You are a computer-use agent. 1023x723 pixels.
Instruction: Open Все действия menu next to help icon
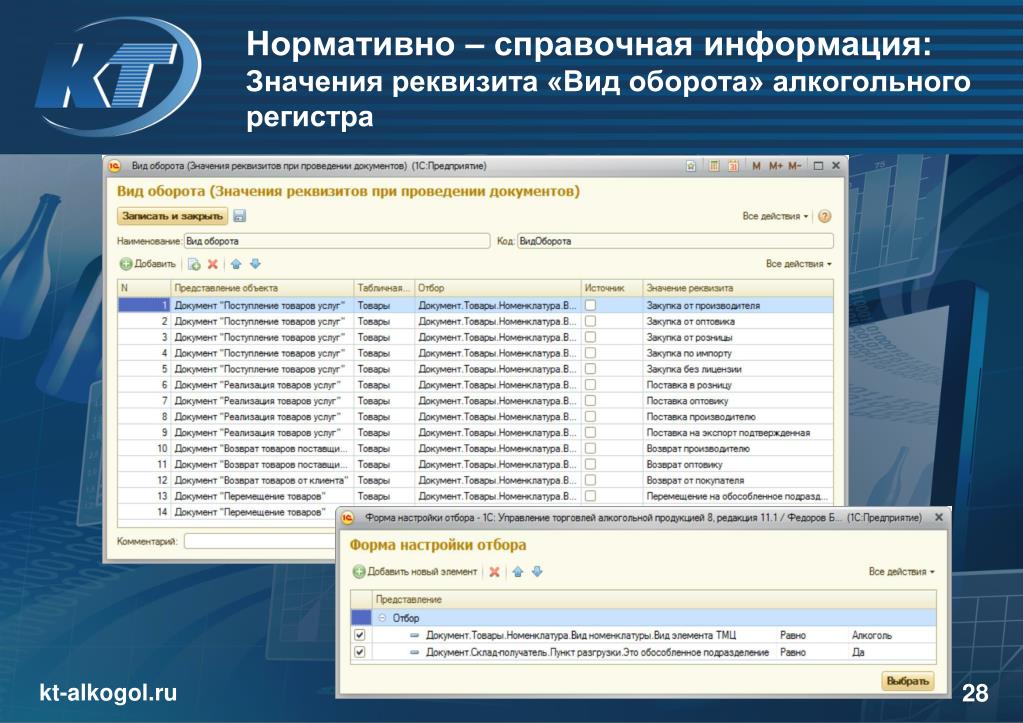[775, 216]
